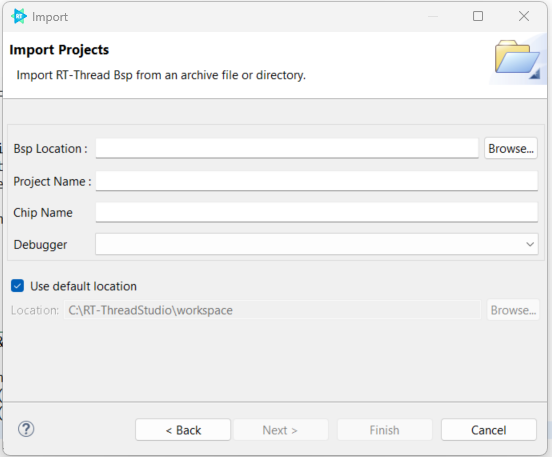
Task: Click the workspace Location path field
Action: coord(272,310)
